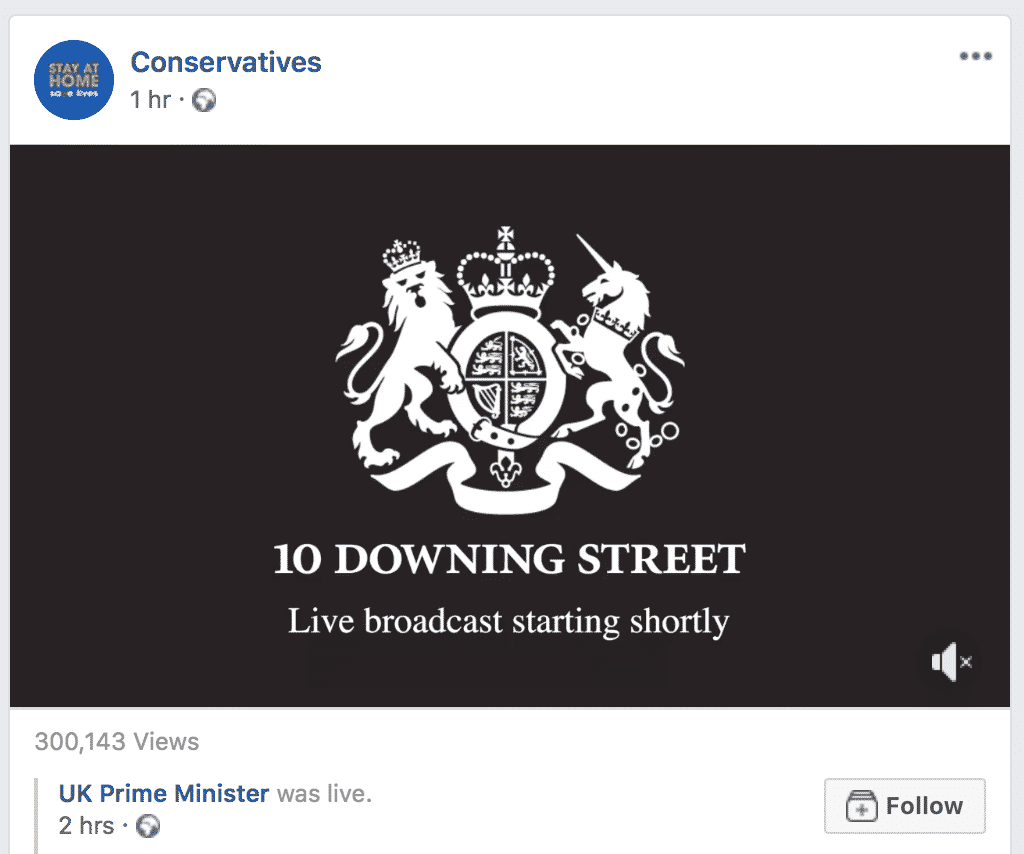Click the ribbon banner beneath the crest
Image resolution: width=1024 pixels, height=854 pixels.
point(505,480)
